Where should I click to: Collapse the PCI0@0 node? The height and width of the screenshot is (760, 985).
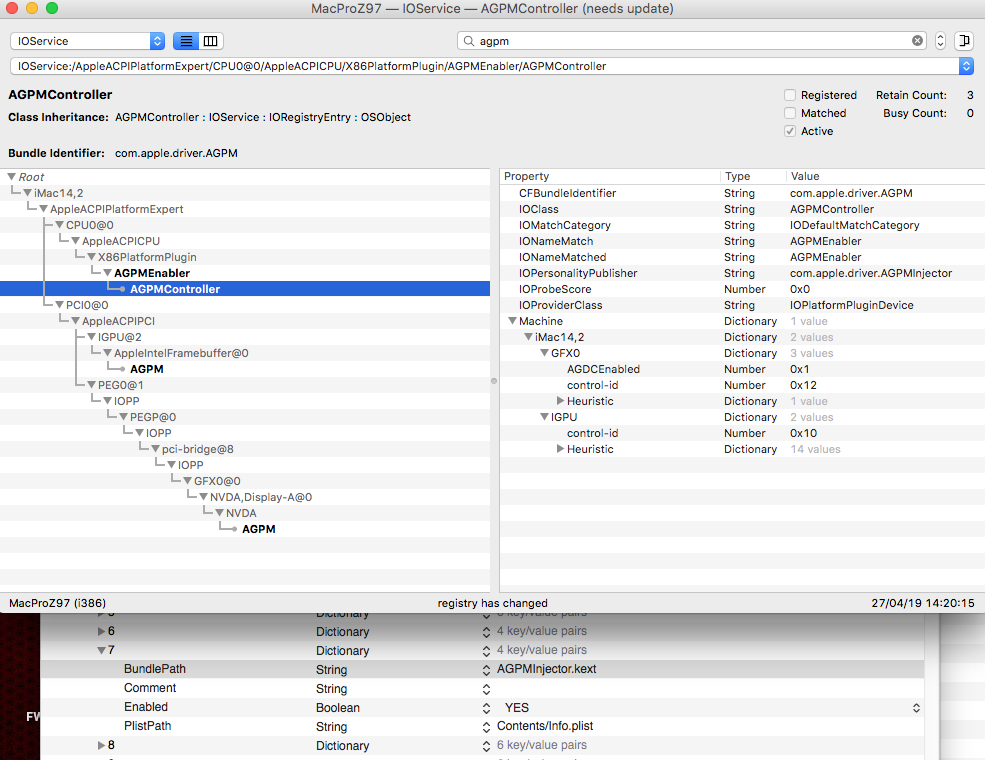[60, 305]
